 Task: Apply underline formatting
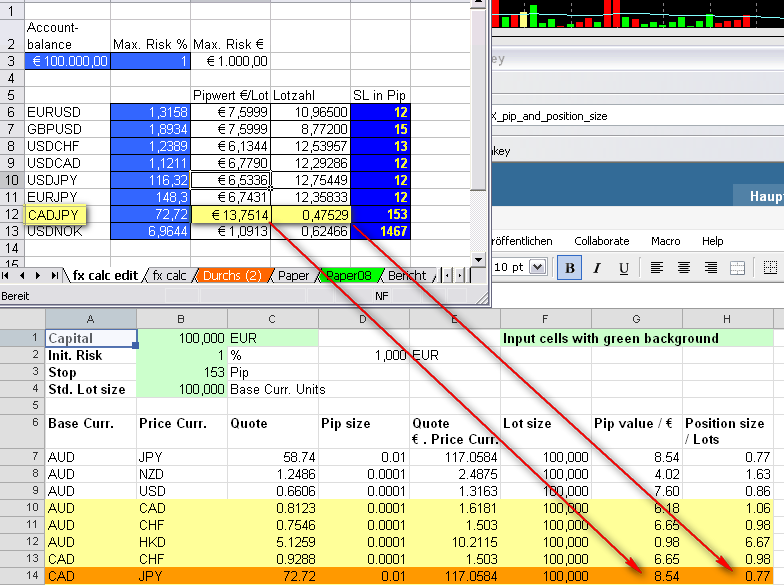pos(621,267)
